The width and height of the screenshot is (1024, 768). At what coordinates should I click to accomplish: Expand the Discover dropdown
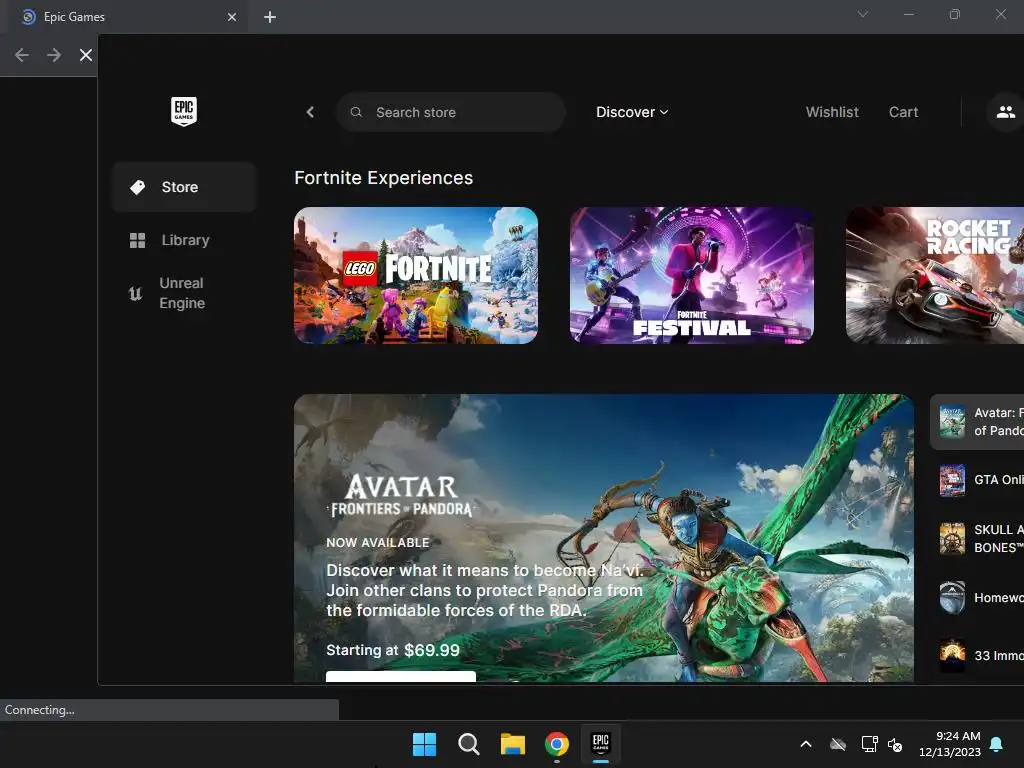[x=632, y=112]
